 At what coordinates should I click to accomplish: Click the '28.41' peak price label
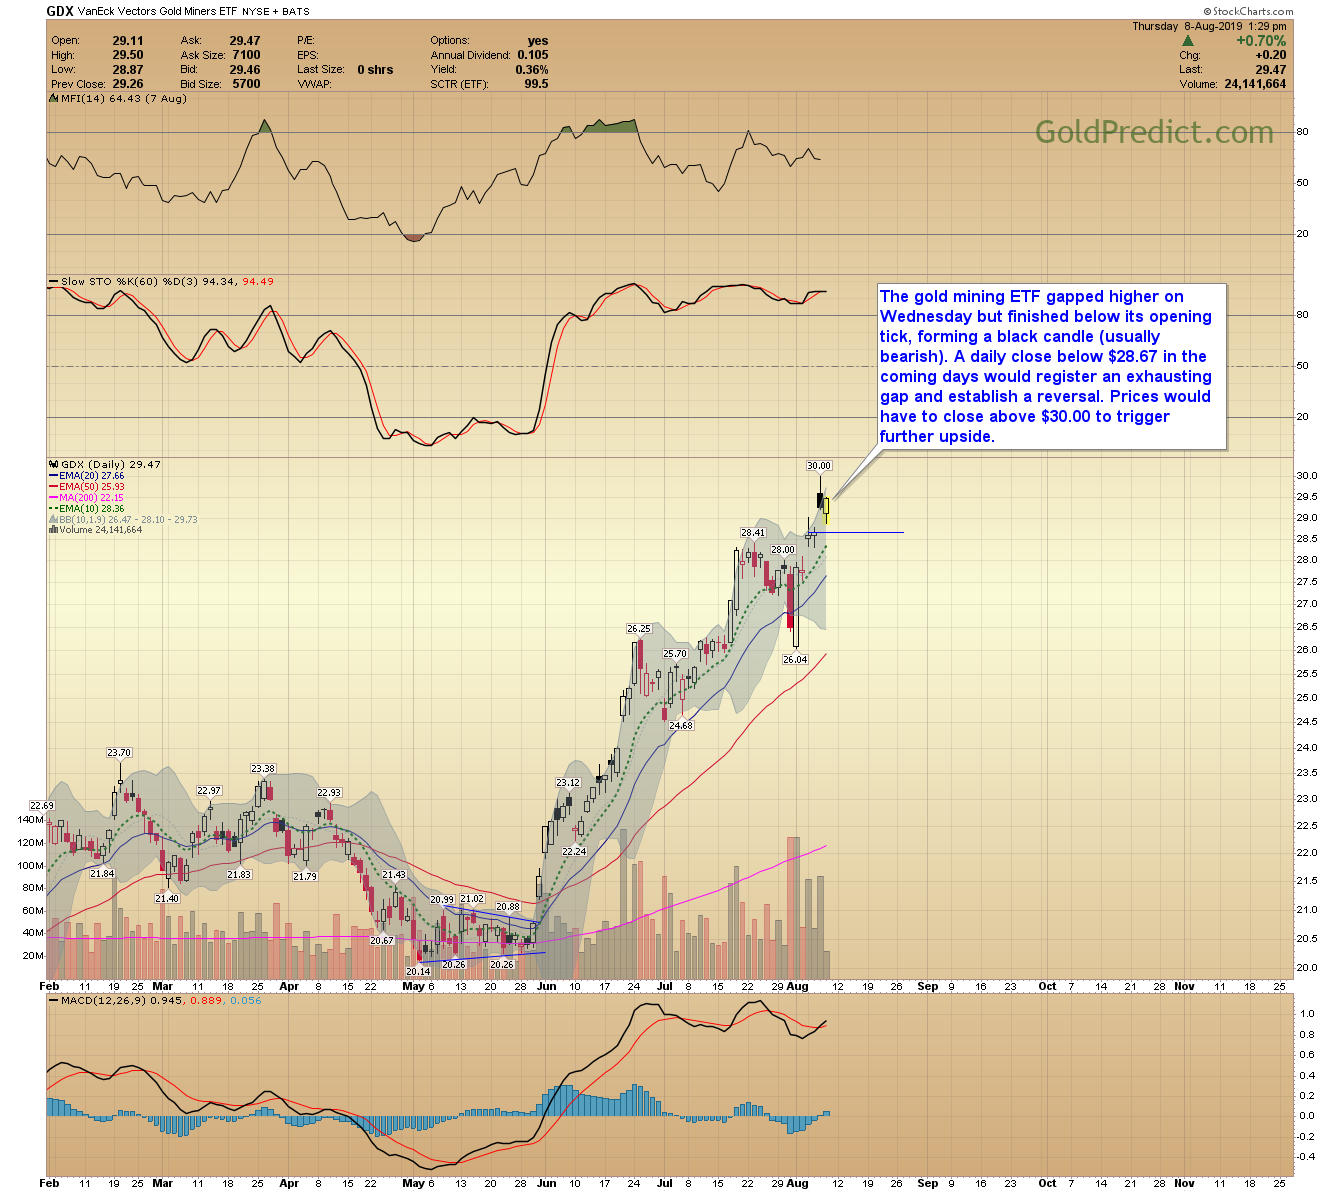[x=752, y=533]
